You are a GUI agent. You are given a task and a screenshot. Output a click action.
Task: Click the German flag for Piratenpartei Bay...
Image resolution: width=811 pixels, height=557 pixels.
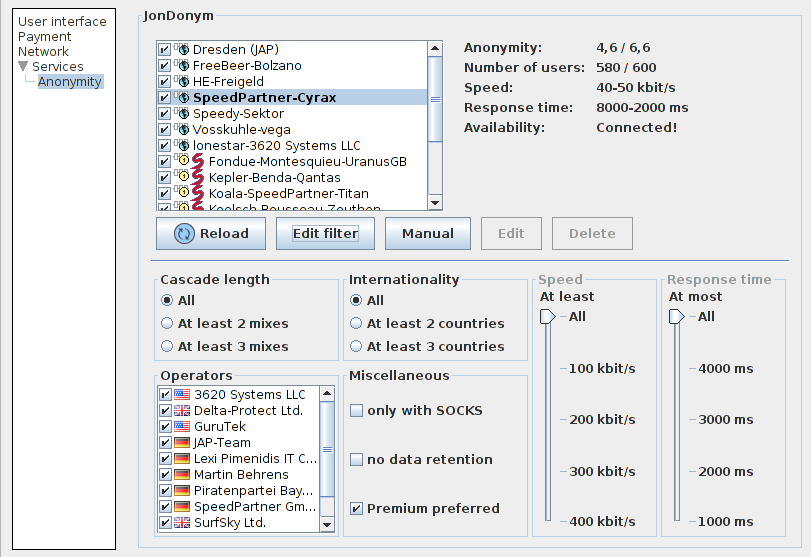point(182,491)
